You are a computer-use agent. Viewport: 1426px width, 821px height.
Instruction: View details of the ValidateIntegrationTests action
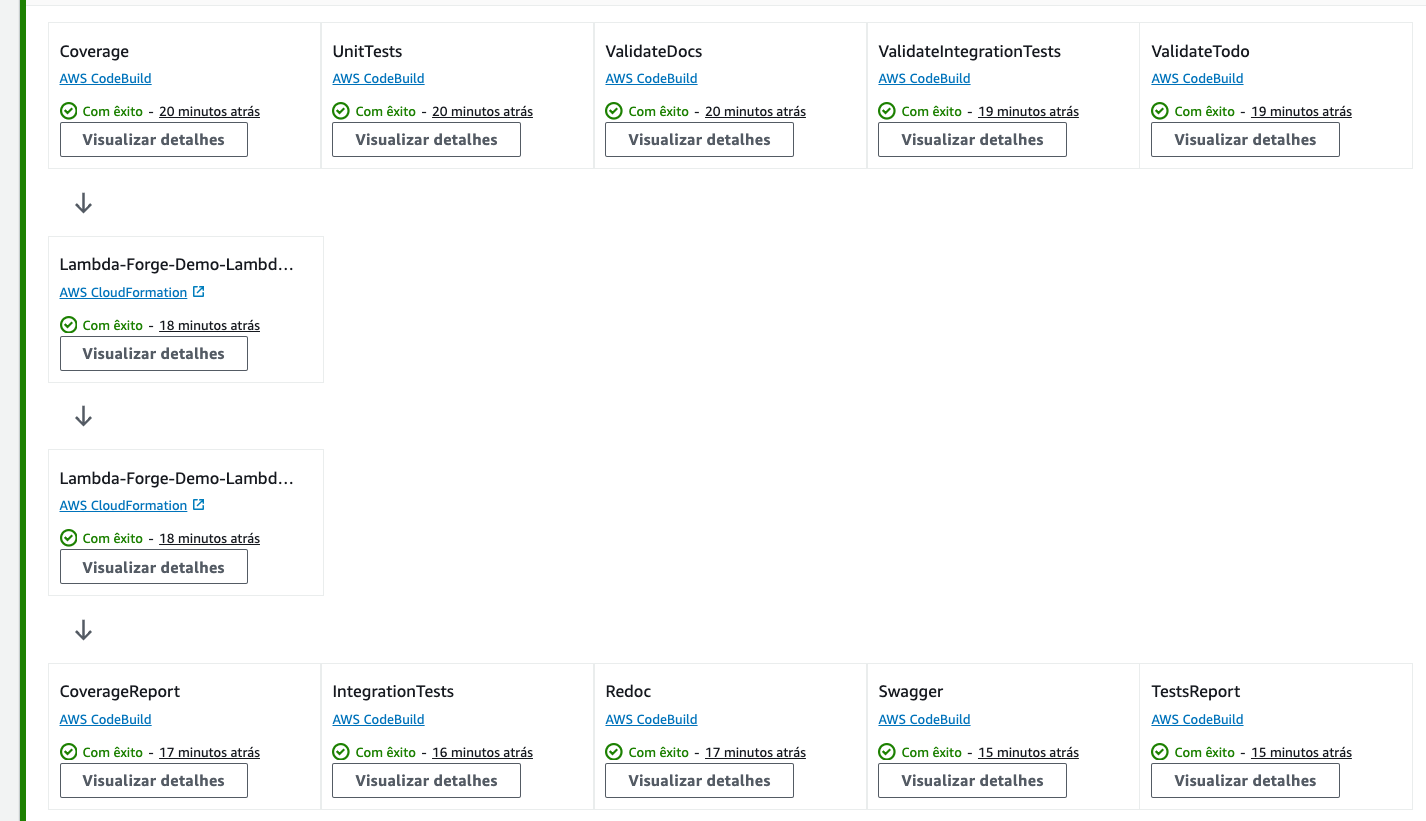click(x=972, y=140)
